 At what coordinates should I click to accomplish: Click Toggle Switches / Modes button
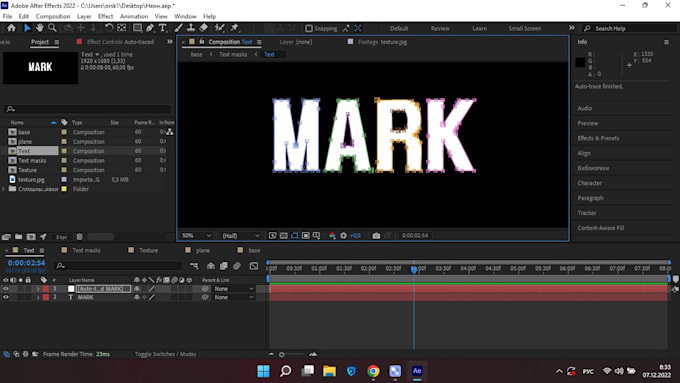[x=165, y=354]
